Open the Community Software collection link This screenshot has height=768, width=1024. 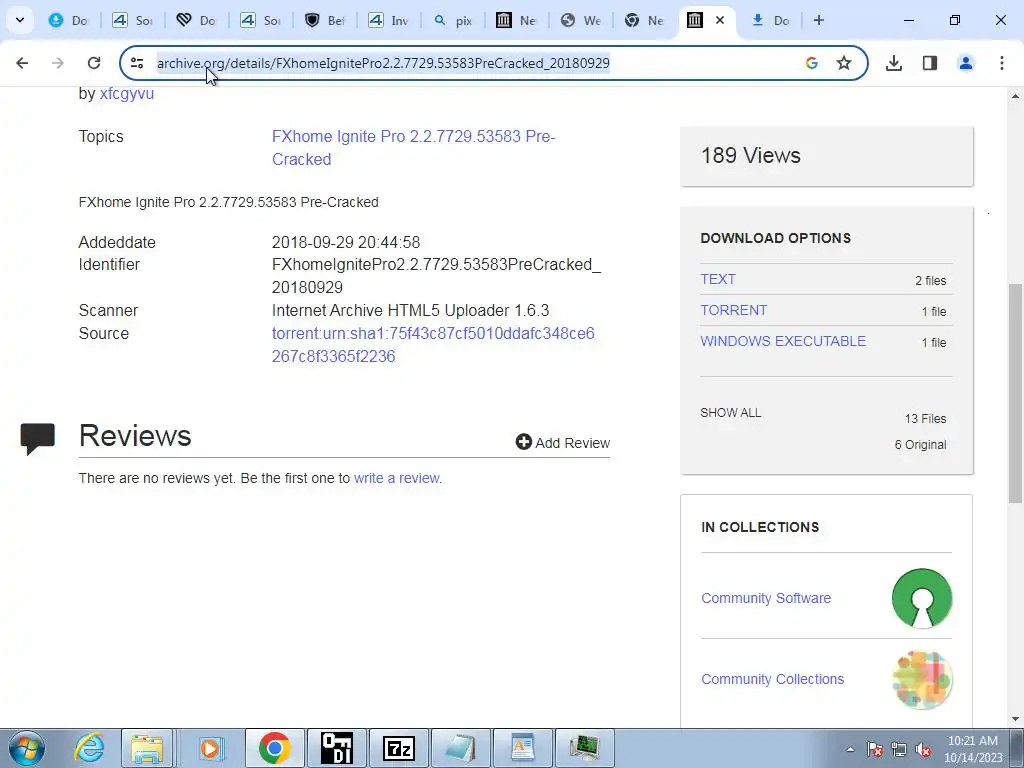[766, 598]
